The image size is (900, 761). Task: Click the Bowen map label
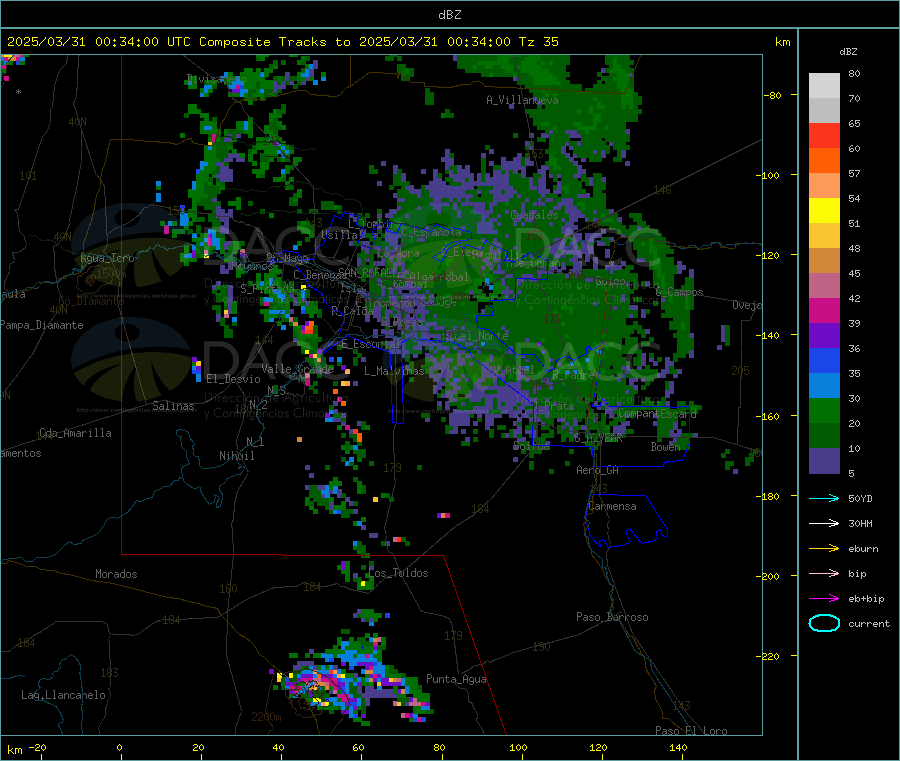pos(665,447)
